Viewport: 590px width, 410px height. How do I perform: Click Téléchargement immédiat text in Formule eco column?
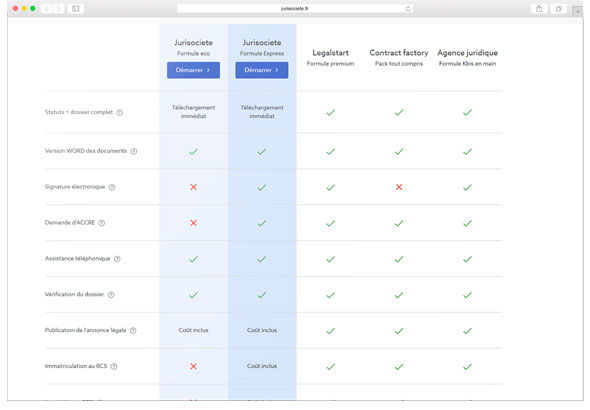click(x=193, y=112)
